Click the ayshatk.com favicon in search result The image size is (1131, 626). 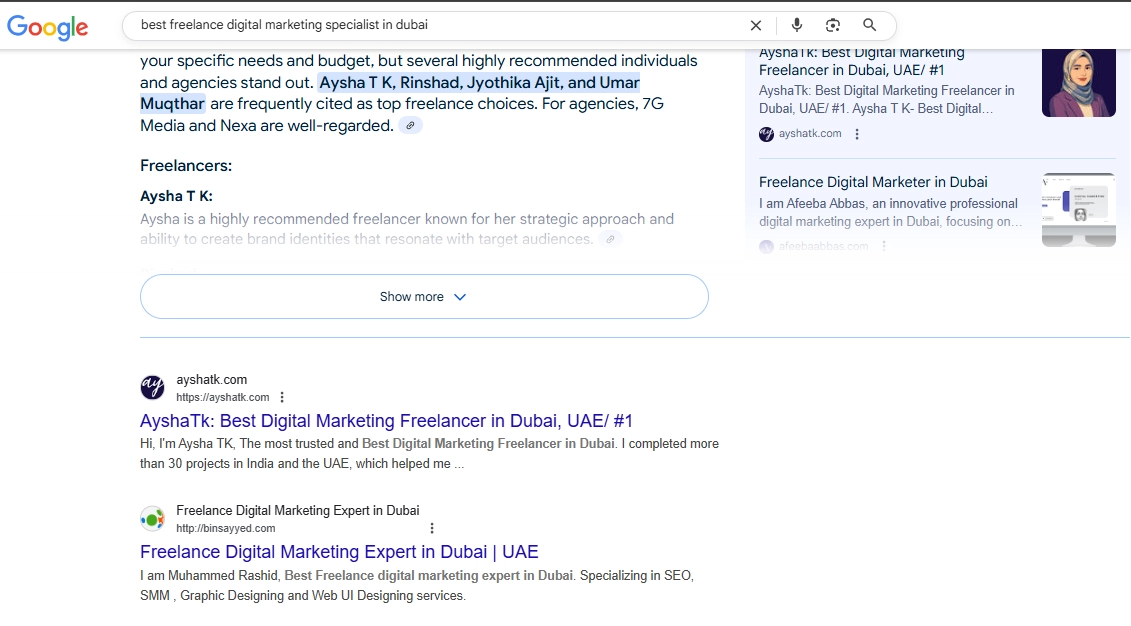pos(152,387)
